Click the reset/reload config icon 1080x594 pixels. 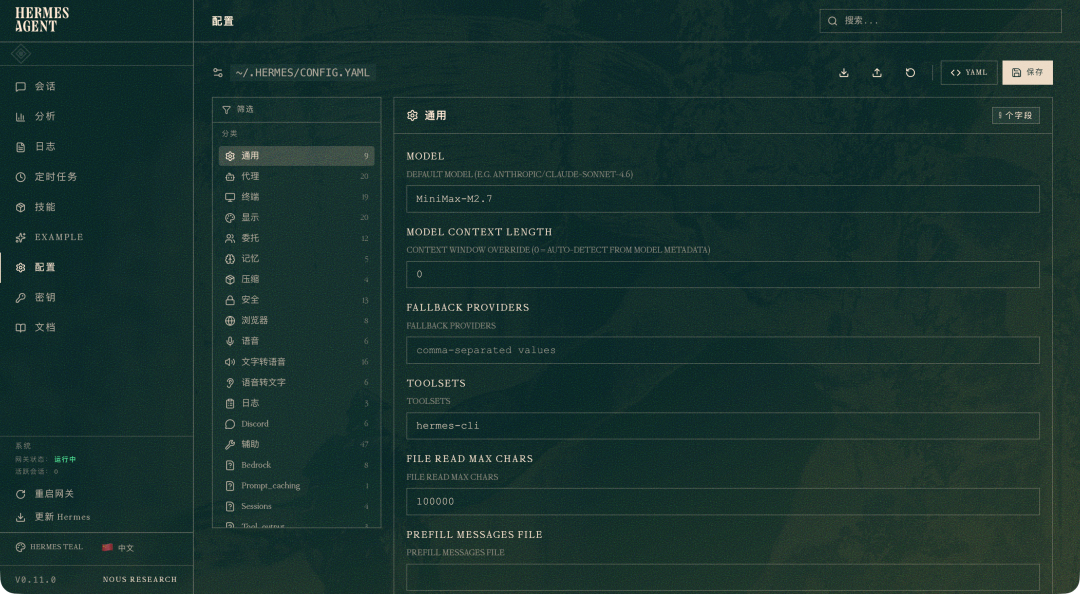[x=910, y=73]
